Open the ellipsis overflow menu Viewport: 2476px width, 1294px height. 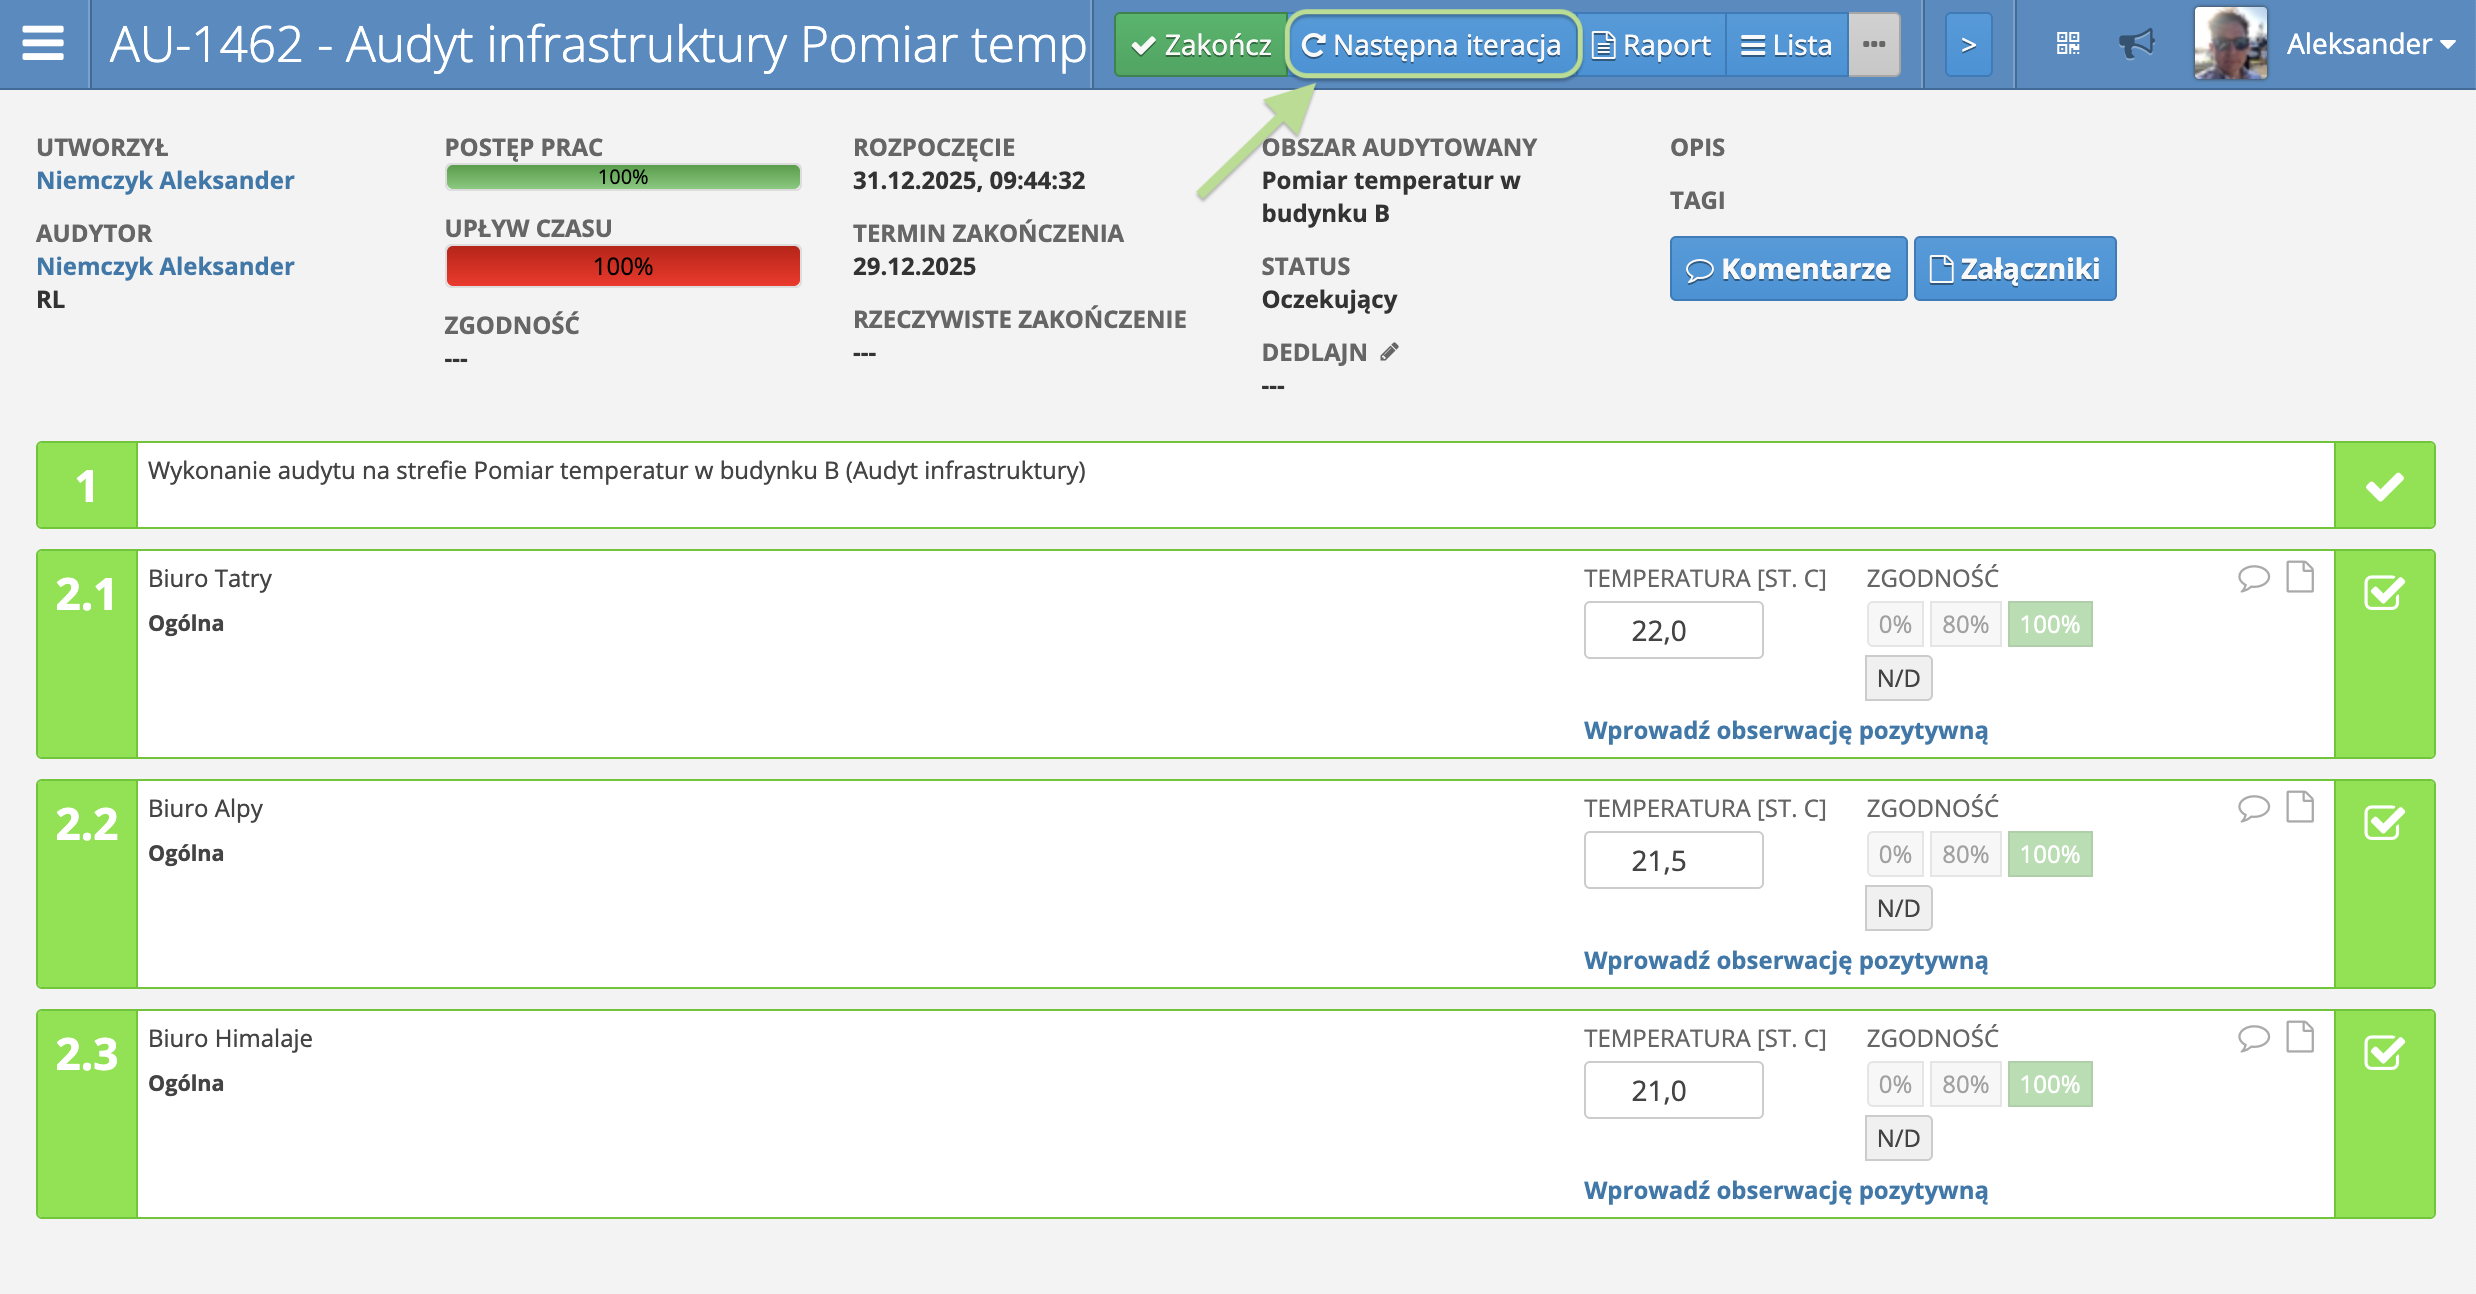click(1875, 43)
